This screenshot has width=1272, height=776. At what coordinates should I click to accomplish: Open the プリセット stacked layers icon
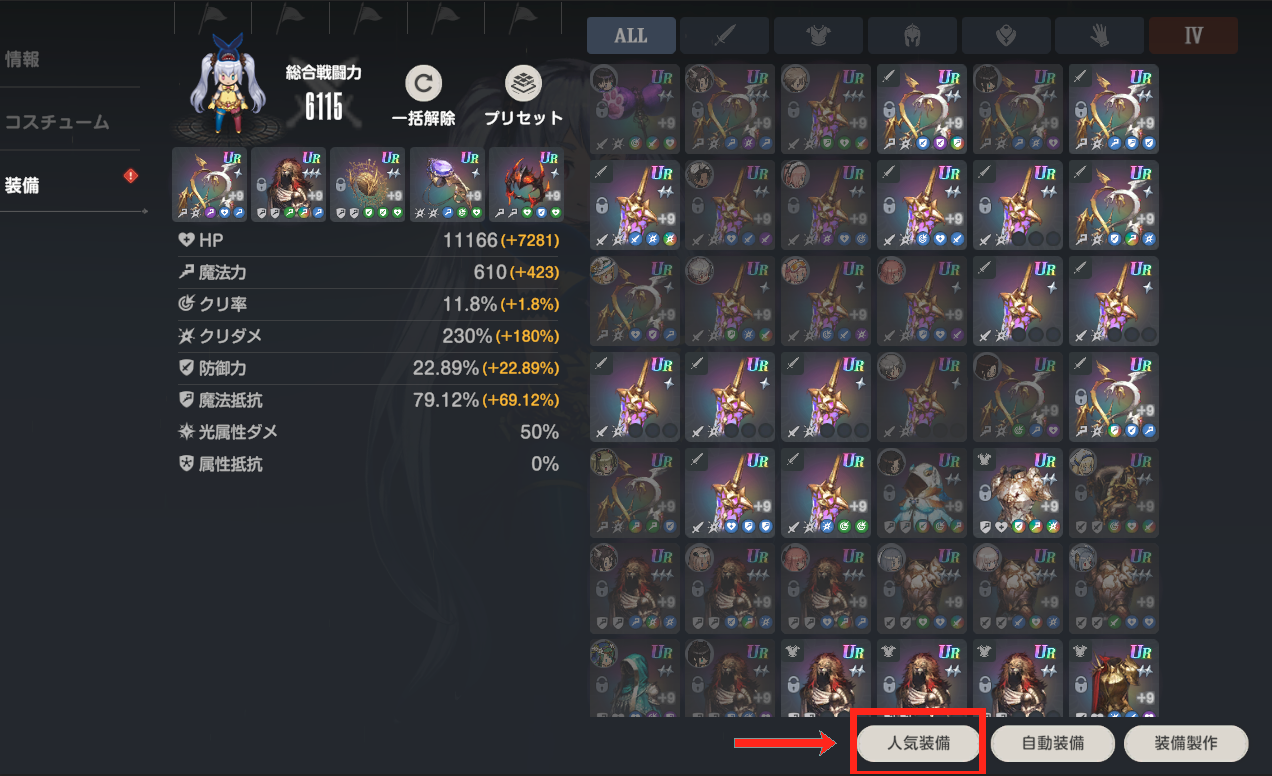click(x=523, y=84)
